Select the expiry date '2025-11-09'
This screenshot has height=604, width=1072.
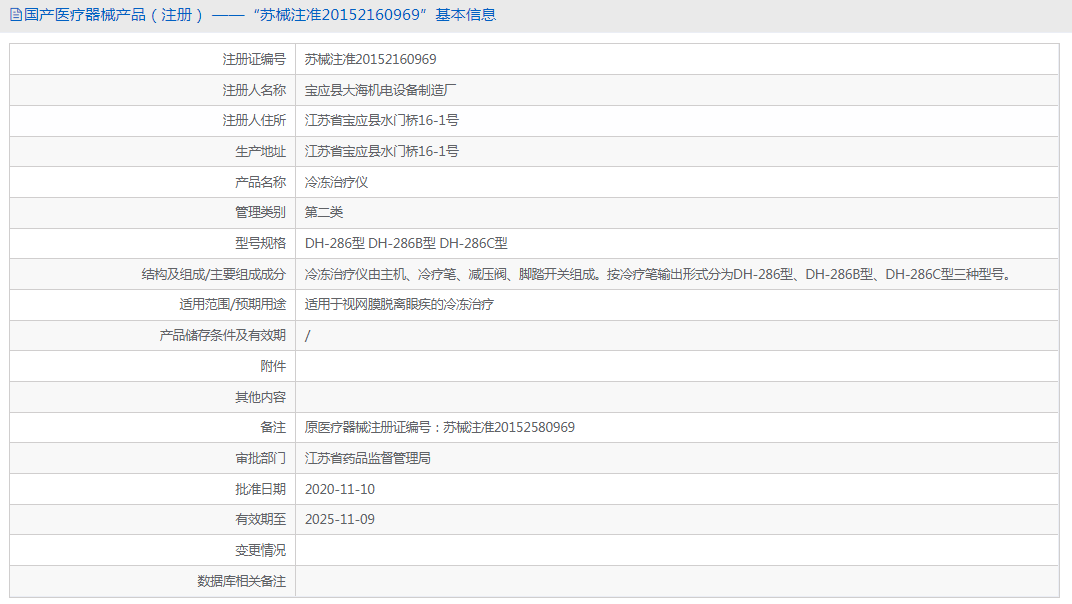point(338,520)
